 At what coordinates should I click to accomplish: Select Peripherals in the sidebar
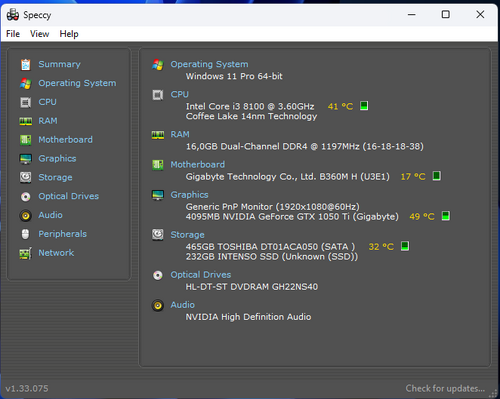point(63,234)
